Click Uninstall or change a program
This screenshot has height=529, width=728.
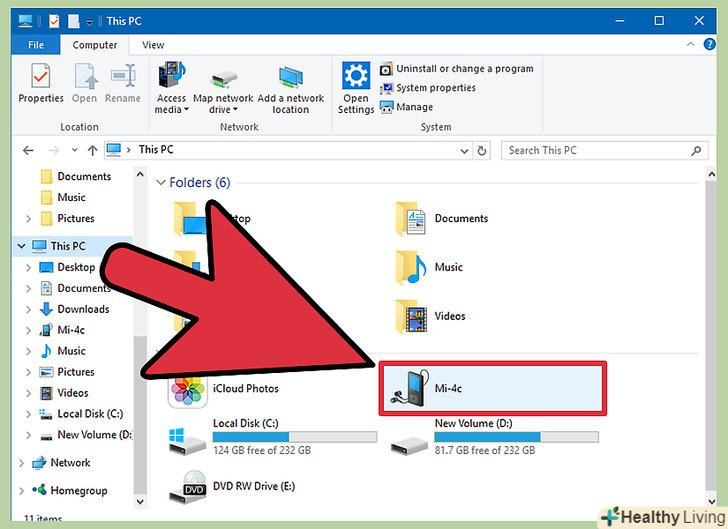(457, 69)
